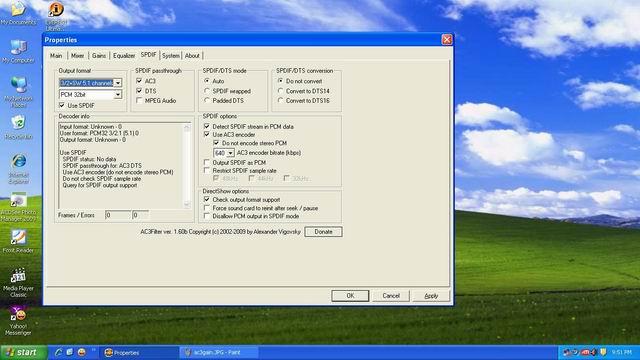Viewport: 640px width, 360px height.
Task: Select Convert to DTS16 option
Action: click(x=280, y=100)
